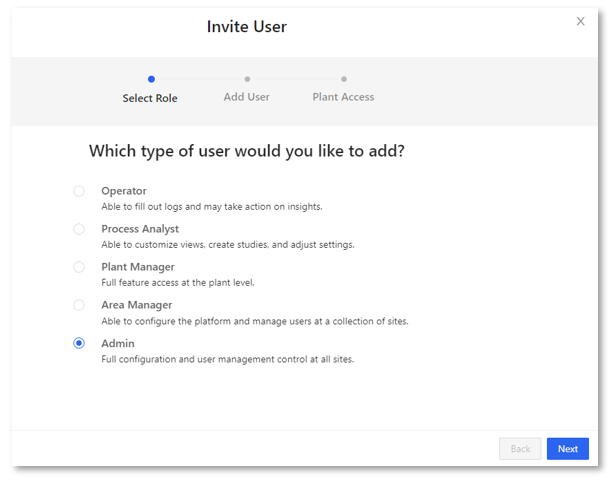Screen dimensions: 615x479
Task: Select the Operator radio button
Action: (x=79, y=191)
